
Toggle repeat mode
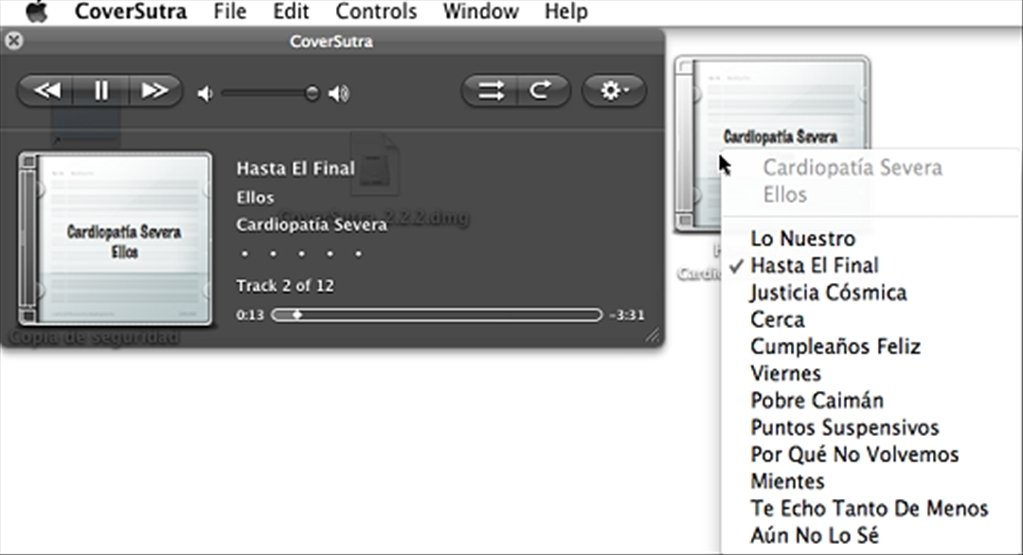coord(541,91)
